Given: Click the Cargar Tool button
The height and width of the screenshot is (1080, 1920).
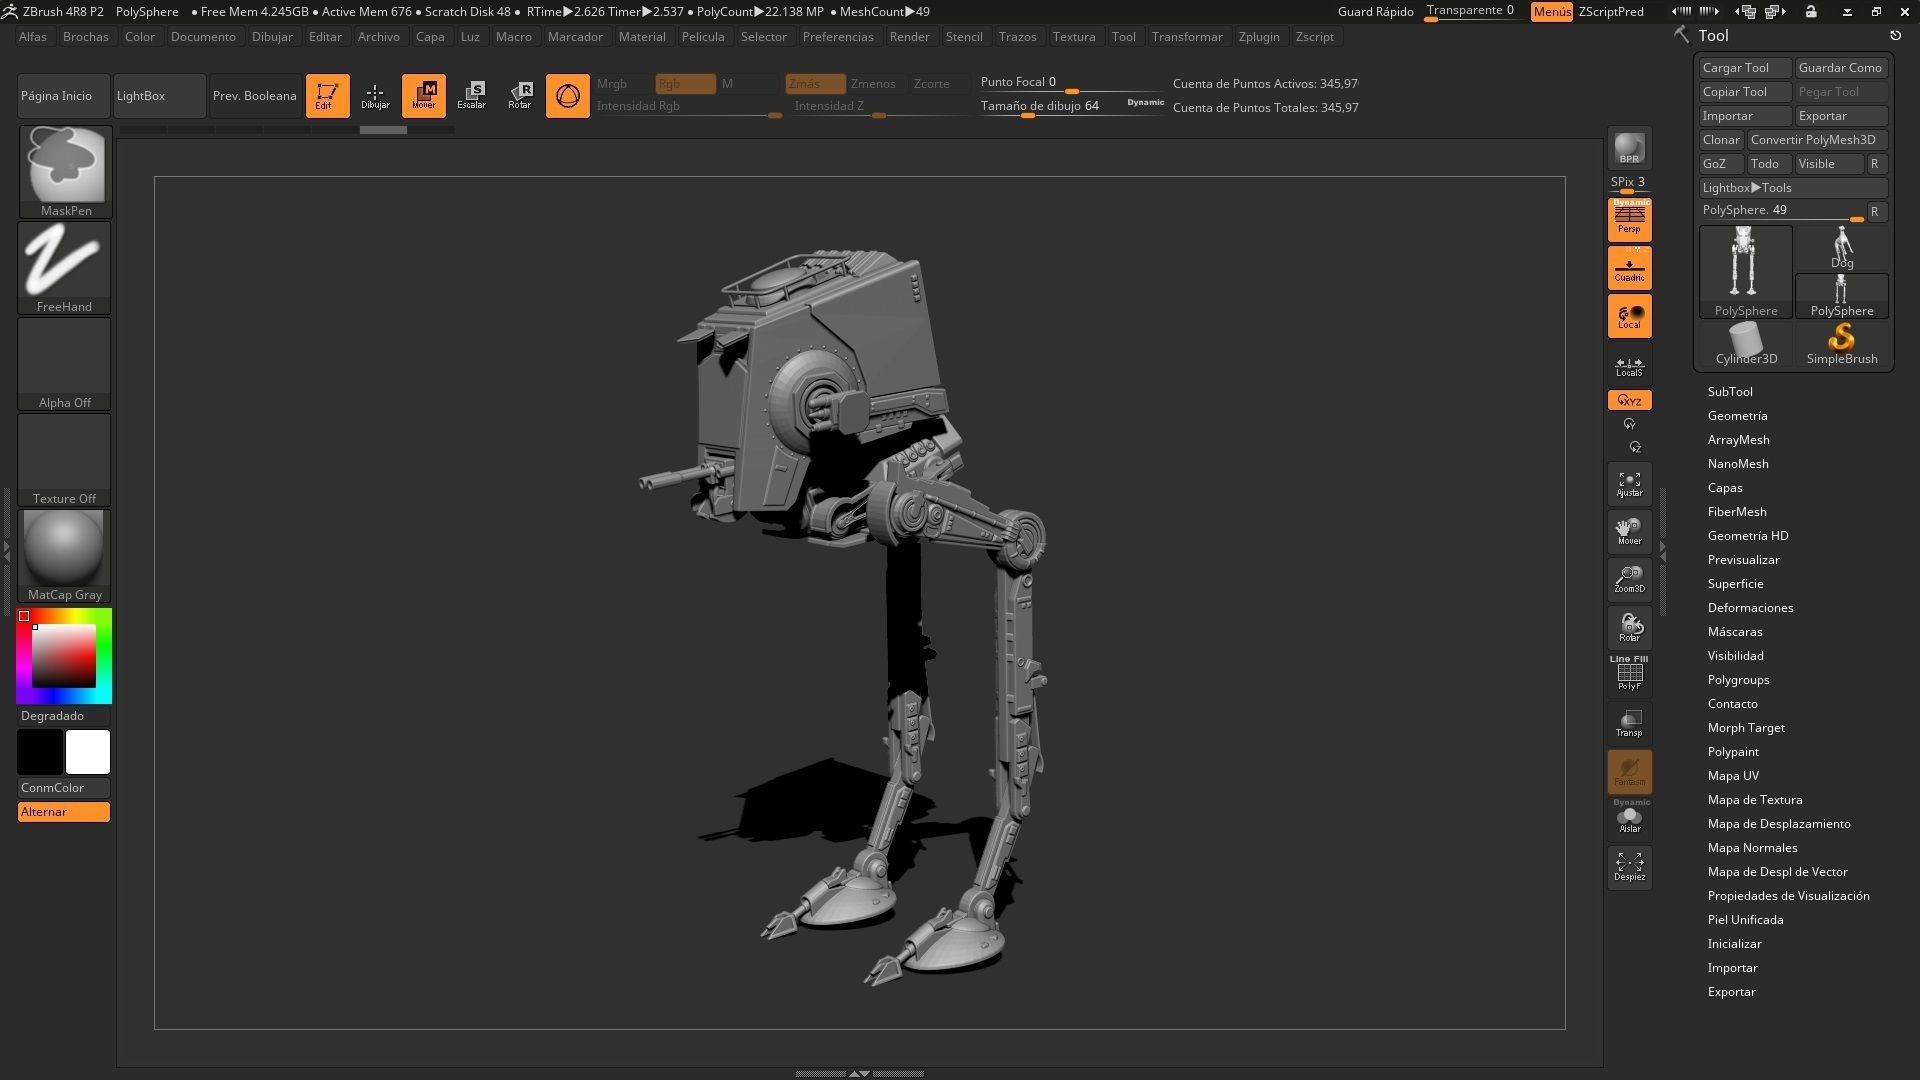Looking at the screenshot, I should (x=1745, y=68).
